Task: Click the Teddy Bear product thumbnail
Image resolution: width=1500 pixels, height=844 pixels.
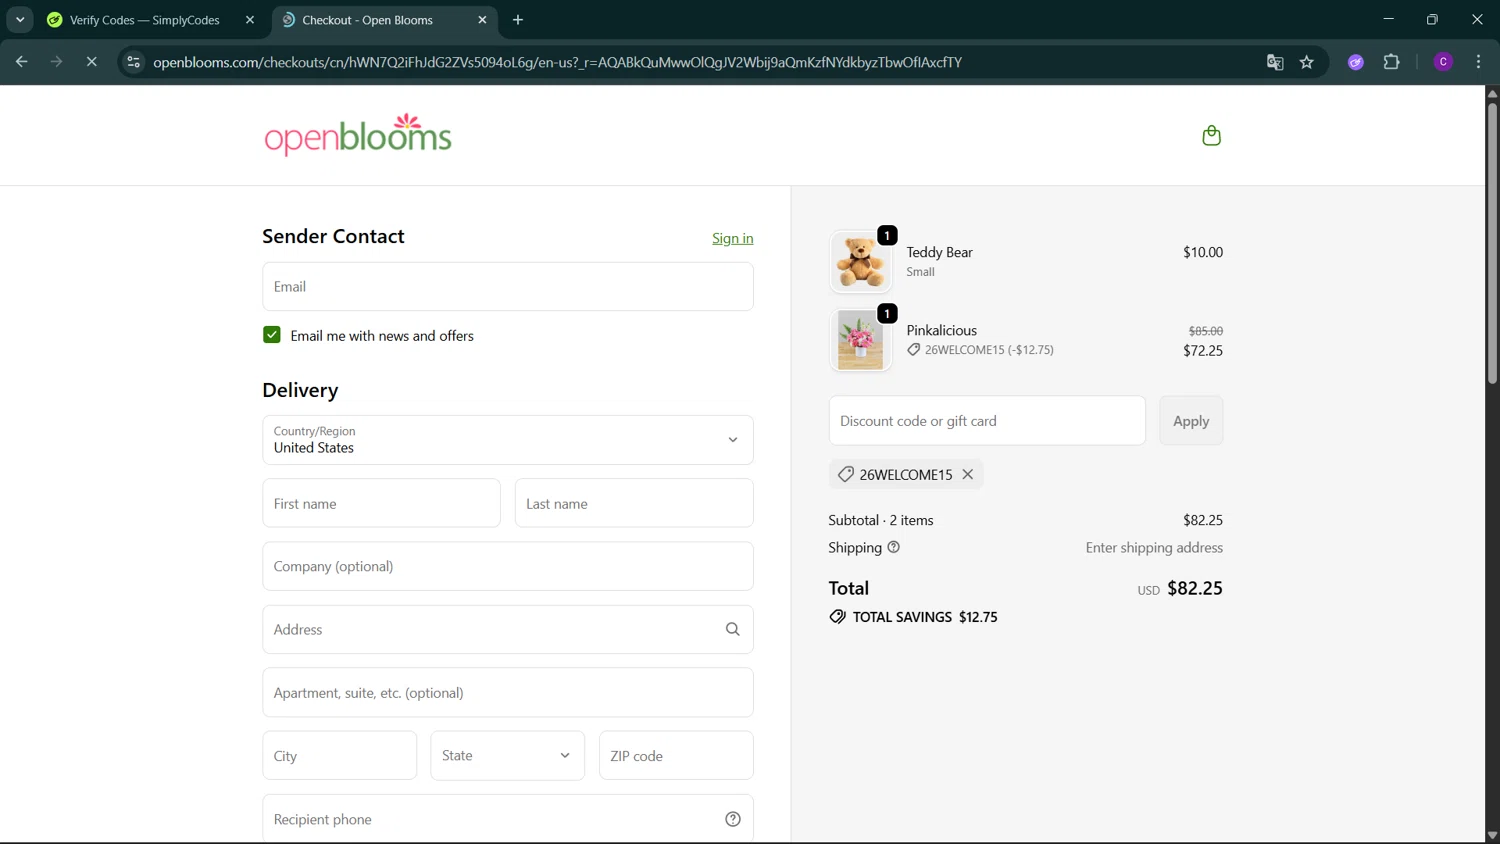Action: point(860,262)
